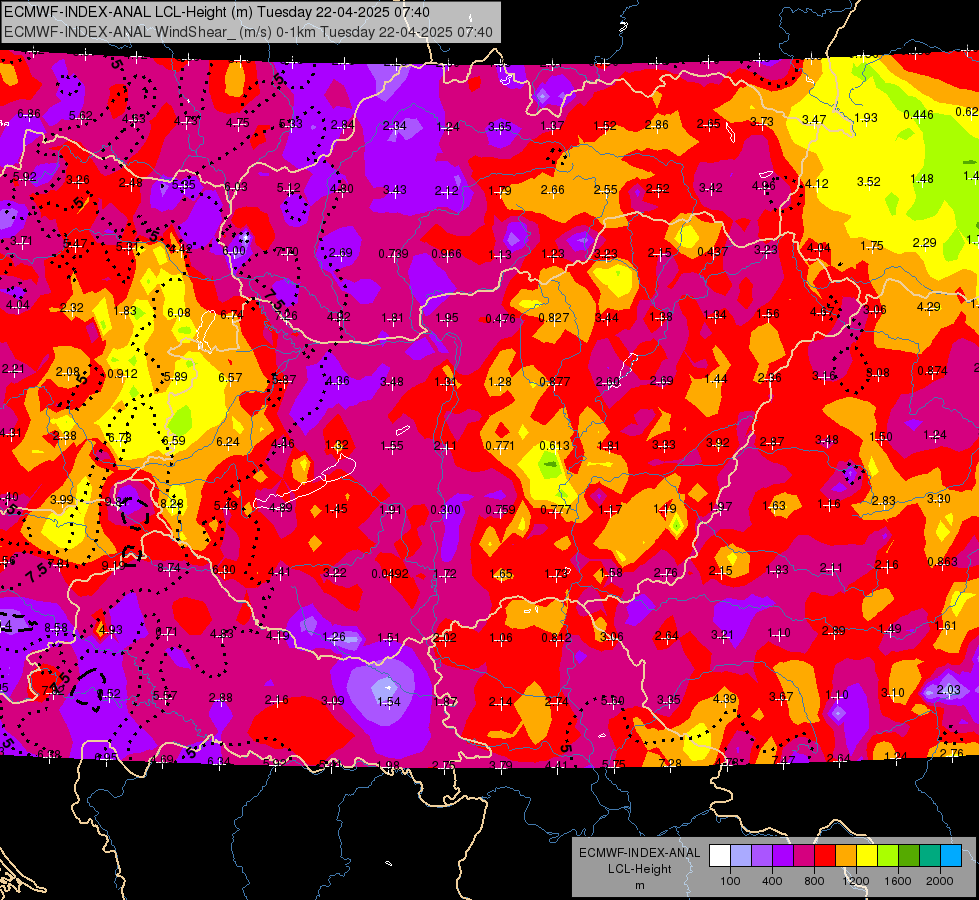Click the wind shear value 2.03
Screen dimensions: 979x900
click(948, 690)
